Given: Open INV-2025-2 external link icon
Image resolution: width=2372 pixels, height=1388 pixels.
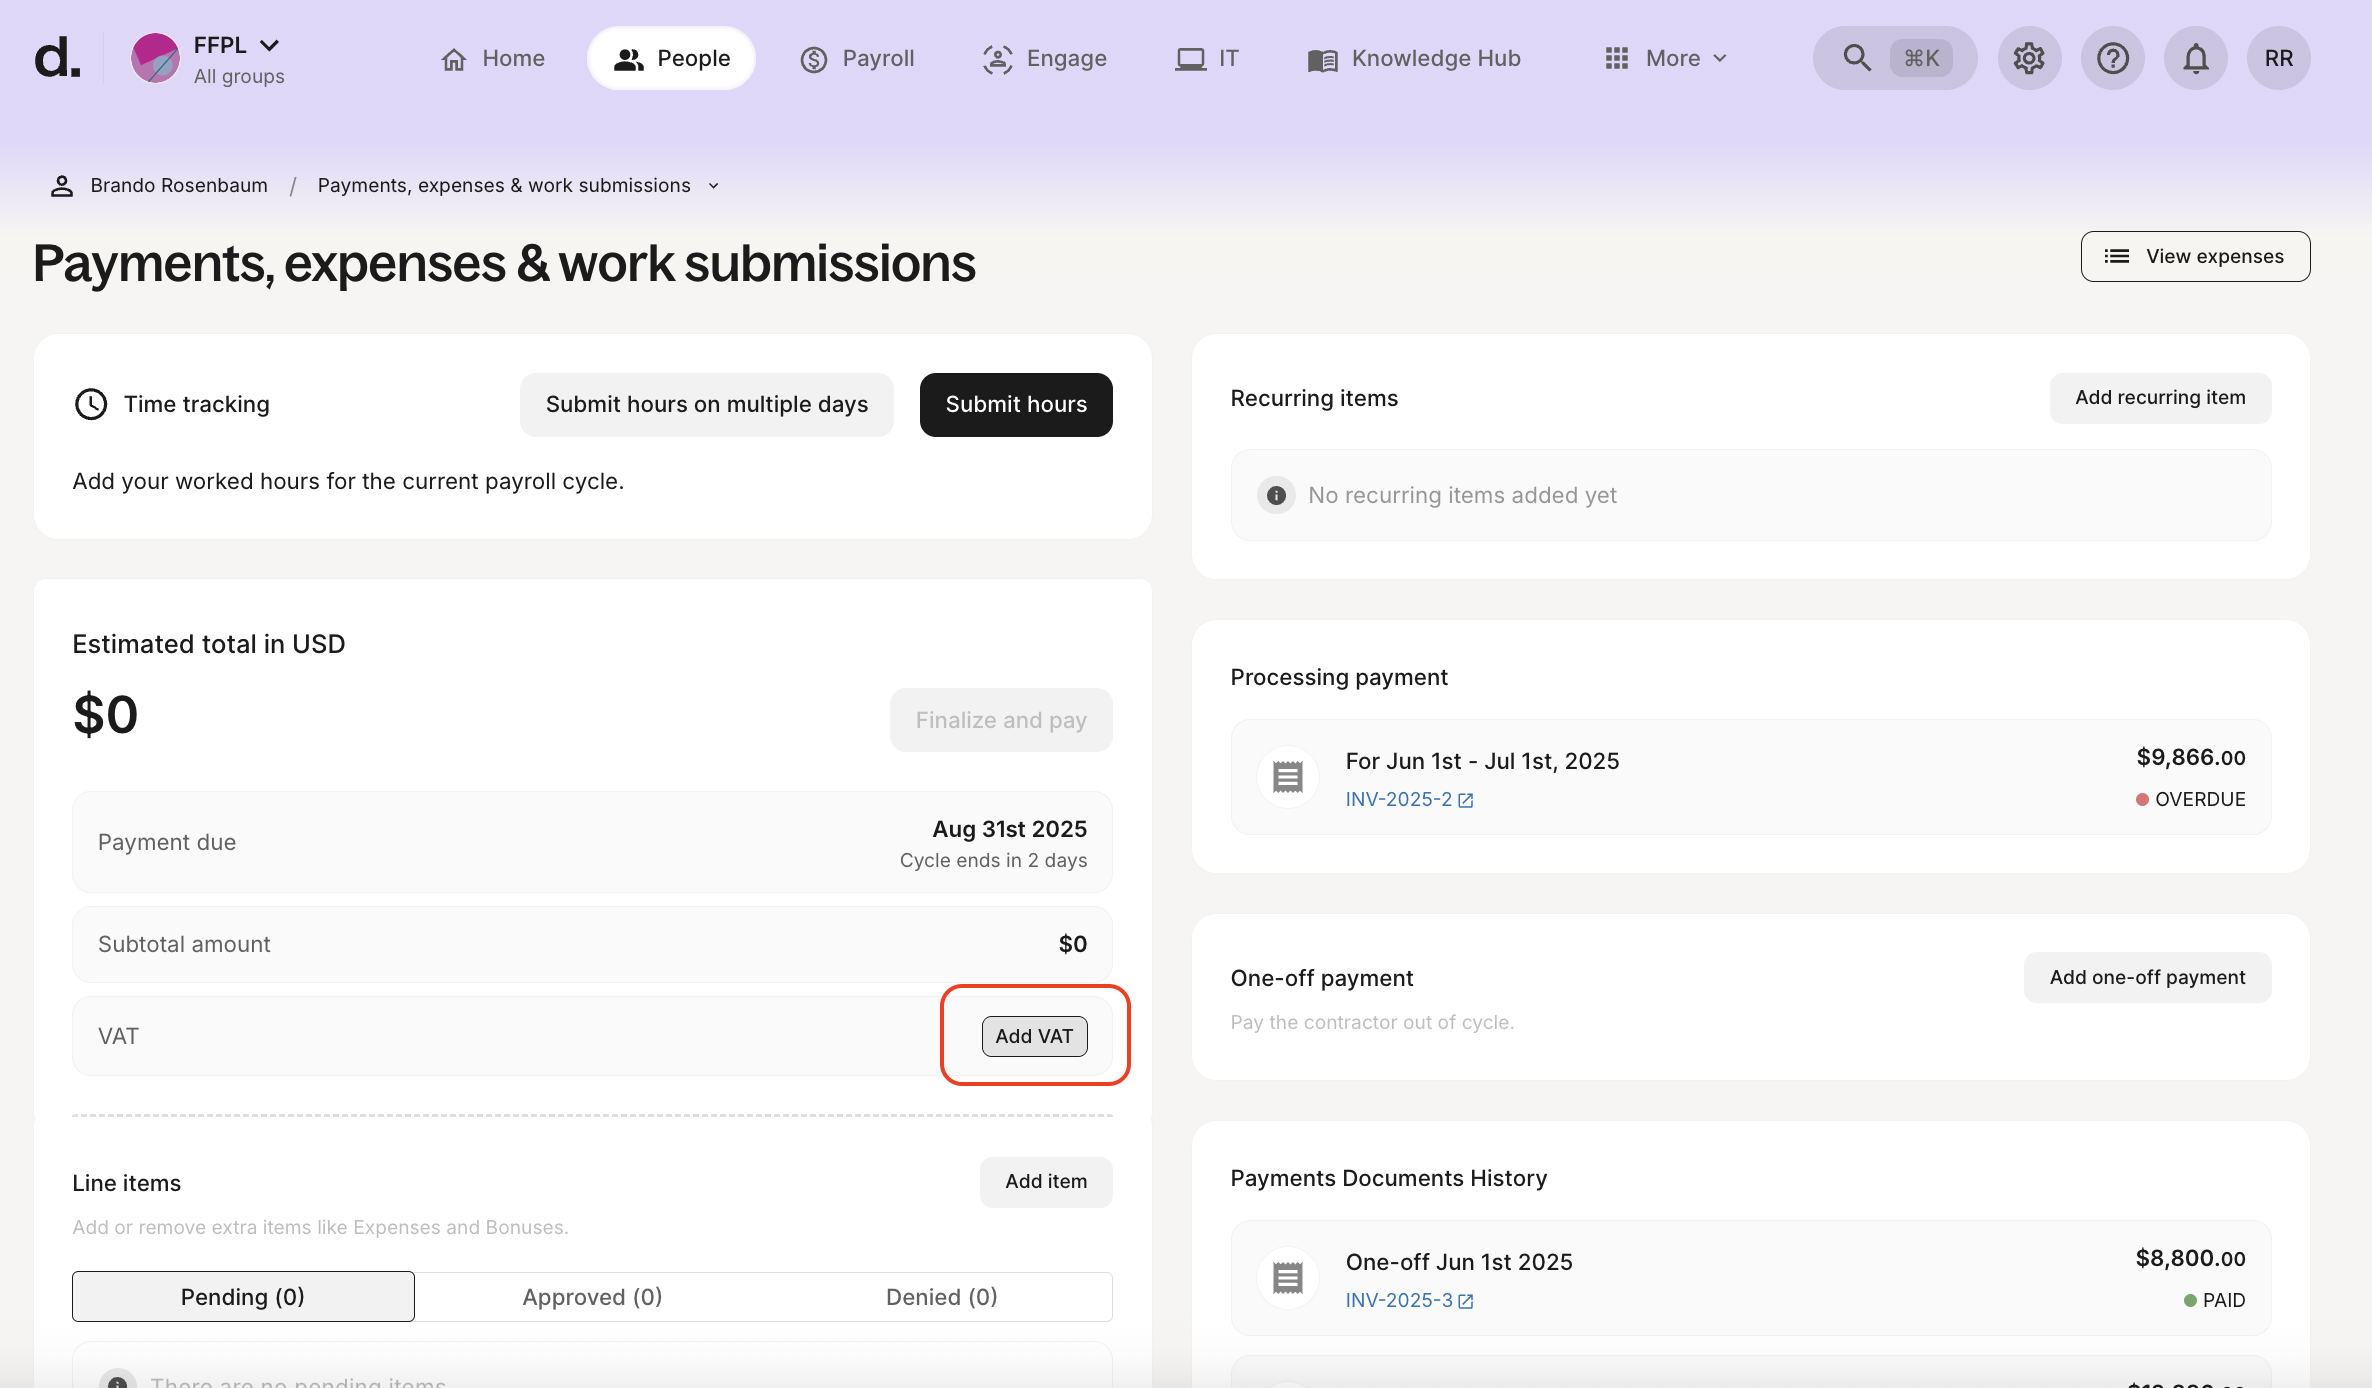Looking at the screenshot, I should 1466,800.
